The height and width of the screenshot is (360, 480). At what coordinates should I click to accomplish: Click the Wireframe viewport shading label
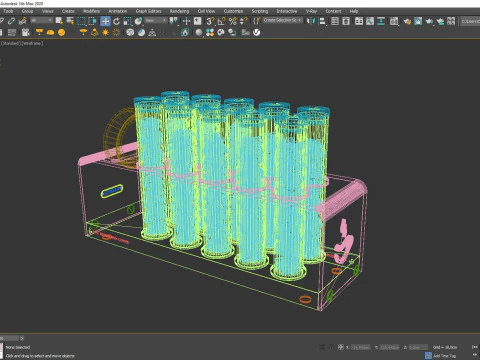pos(33,43)
